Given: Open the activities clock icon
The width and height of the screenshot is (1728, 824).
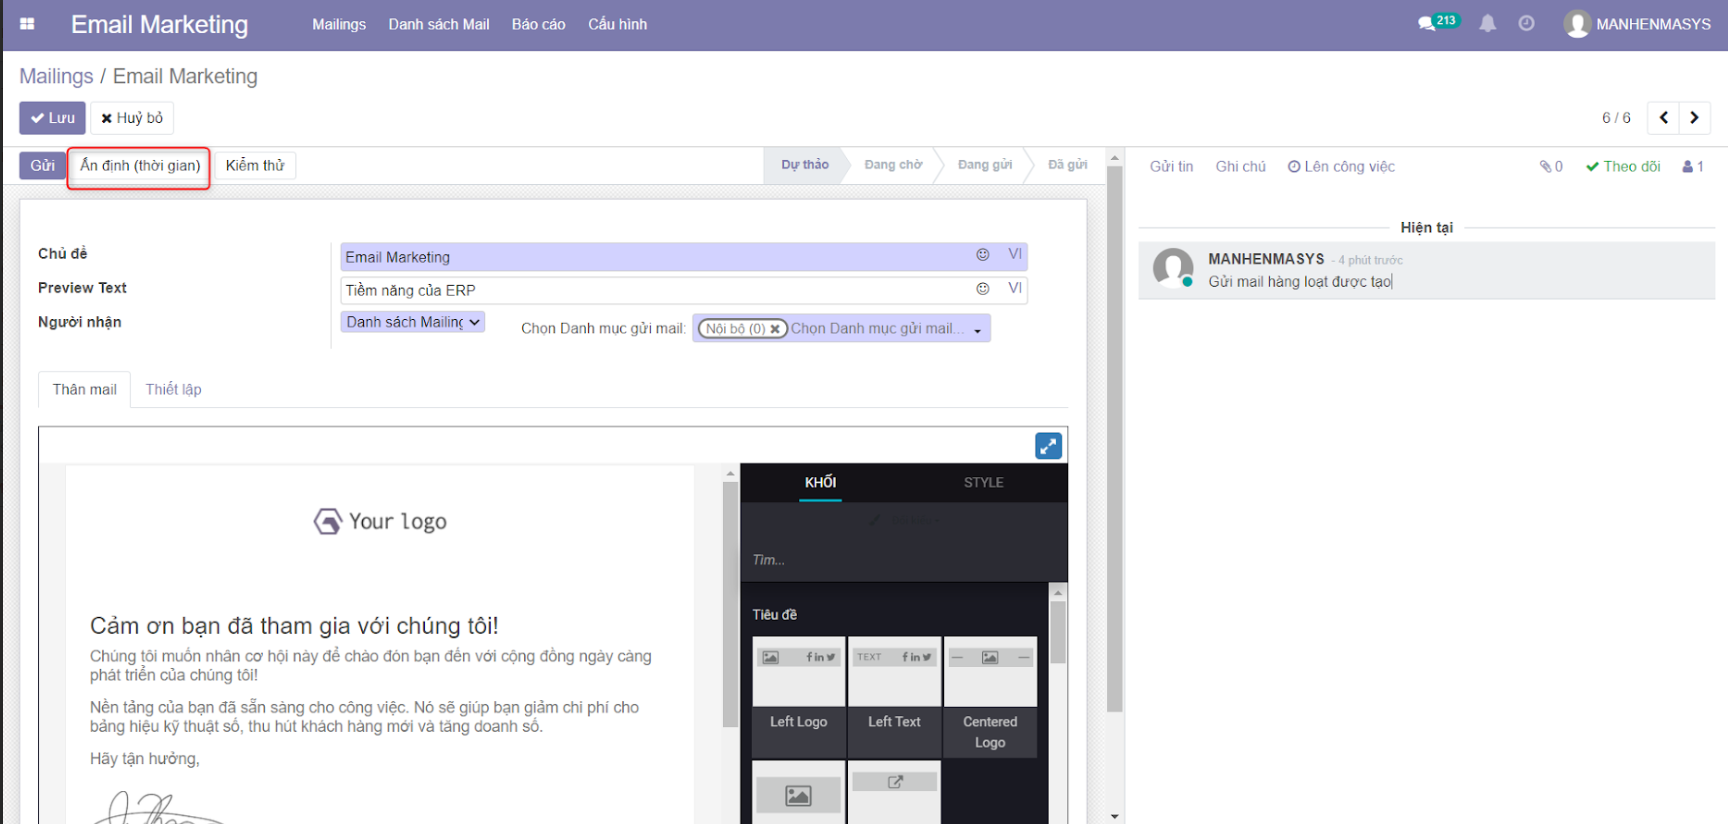Looking at the screenshot, I should click(x=1526, y=24).
